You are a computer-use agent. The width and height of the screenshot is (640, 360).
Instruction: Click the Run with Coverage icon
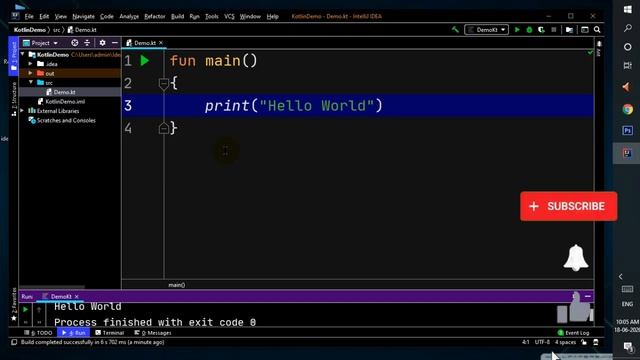[x=541, y=30]
